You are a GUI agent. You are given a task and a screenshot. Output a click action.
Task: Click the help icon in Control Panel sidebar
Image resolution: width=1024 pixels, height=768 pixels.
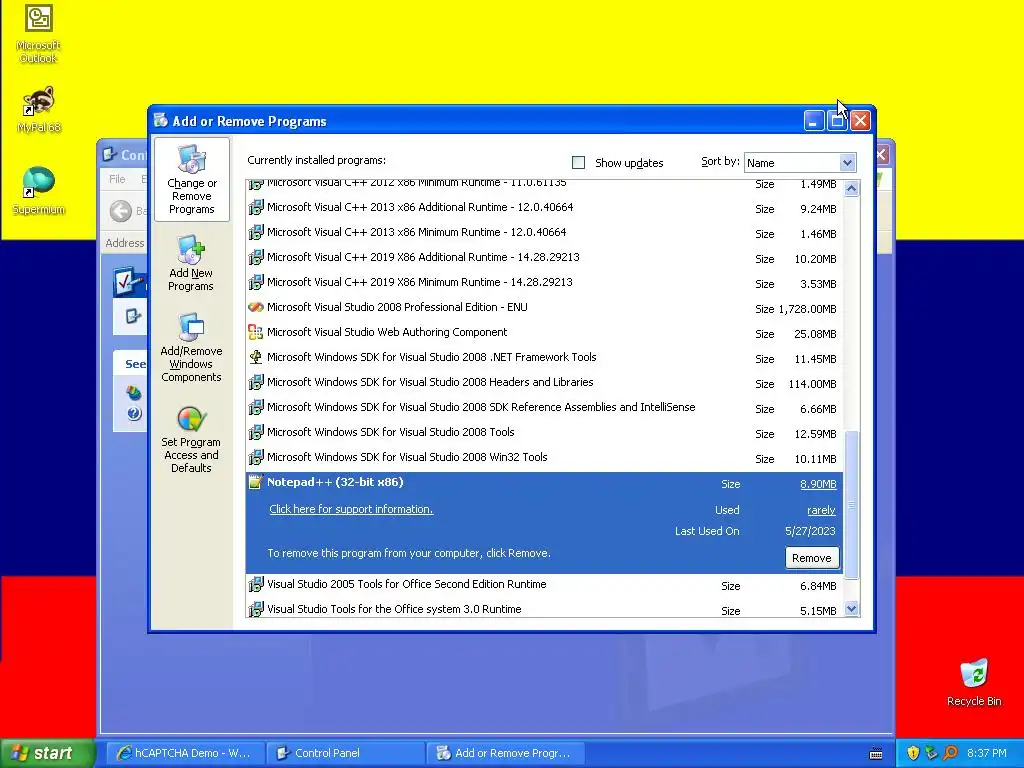[x=134, y=413]
